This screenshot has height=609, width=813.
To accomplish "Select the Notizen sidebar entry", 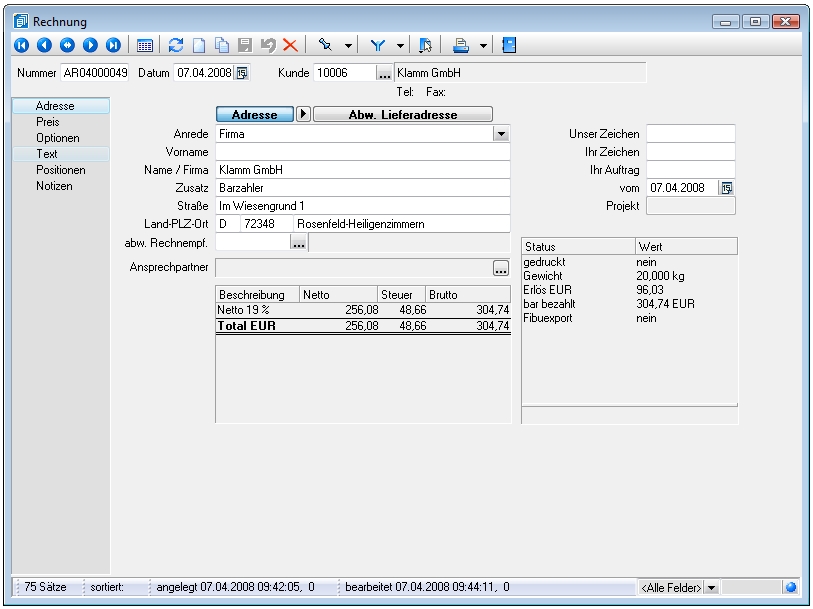I will point(54,186).
